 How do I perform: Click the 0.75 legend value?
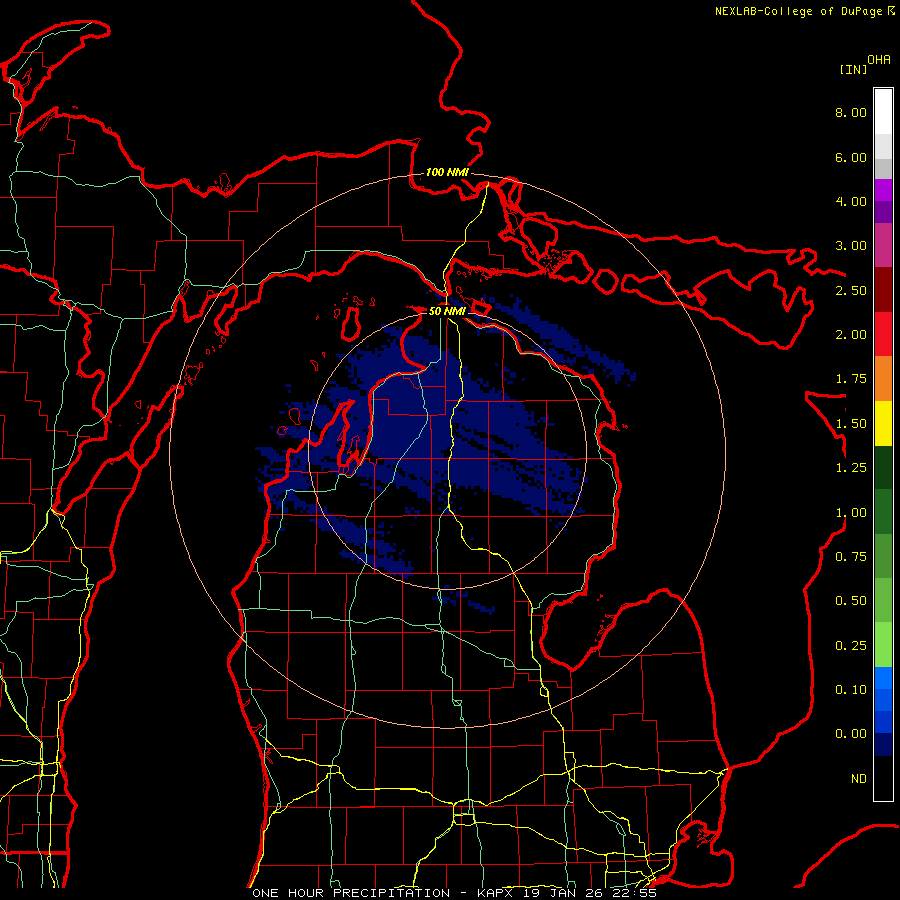point(851,557)
